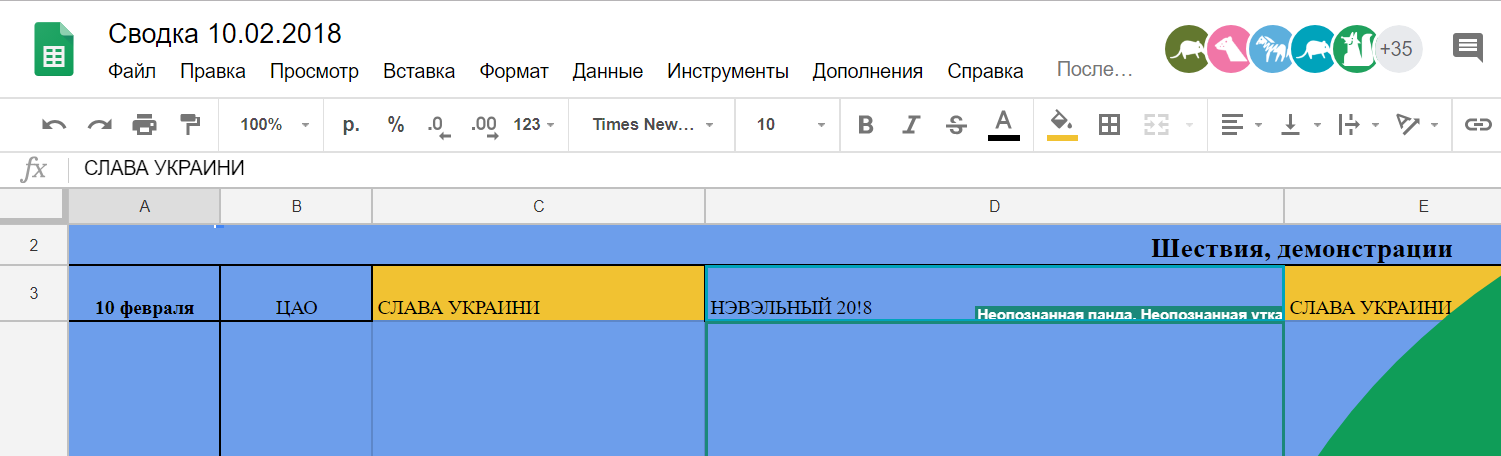1501x456 pixels.
Task: Click the Undo arrow icon
Action: (x=54, y=125)
